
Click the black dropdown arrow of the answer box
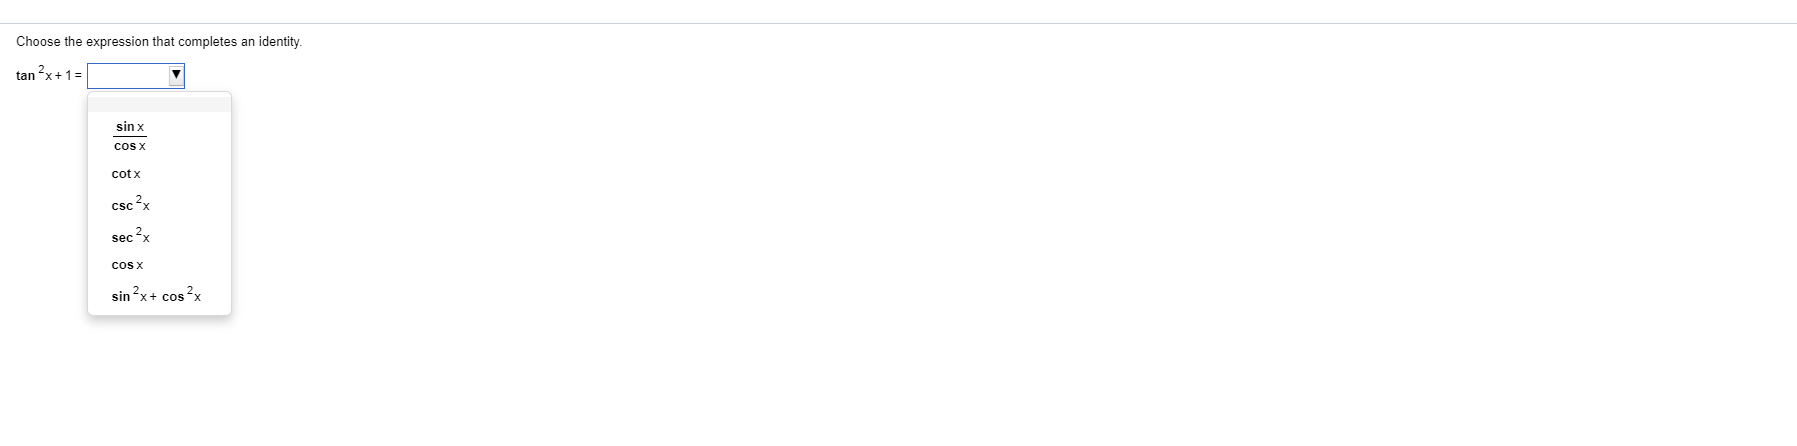pyautogui.click(x=177, y=76)
